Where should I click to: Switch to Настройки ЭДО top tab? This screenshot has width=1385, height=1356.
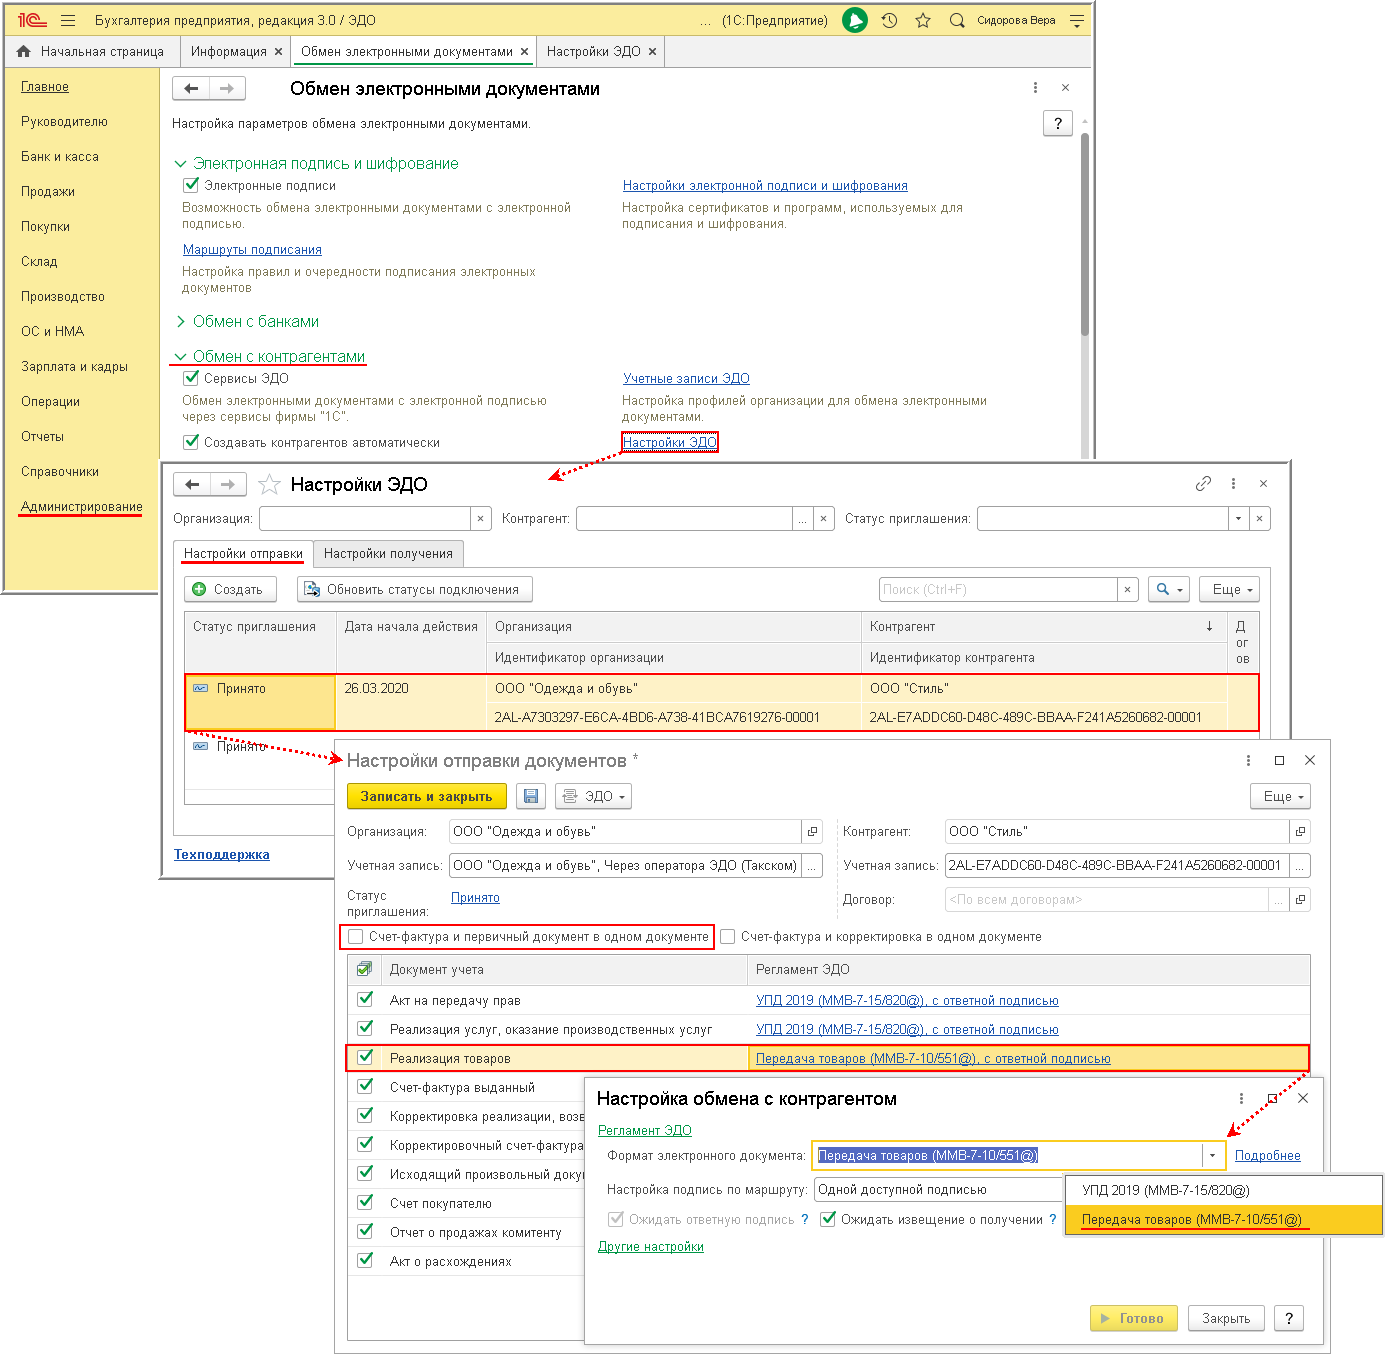point(593,51)
